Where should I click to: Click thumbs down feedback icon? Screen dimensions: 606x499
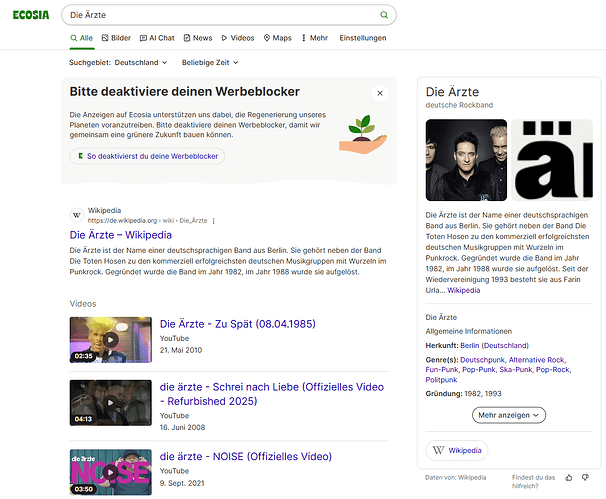[x=586, y=478]
